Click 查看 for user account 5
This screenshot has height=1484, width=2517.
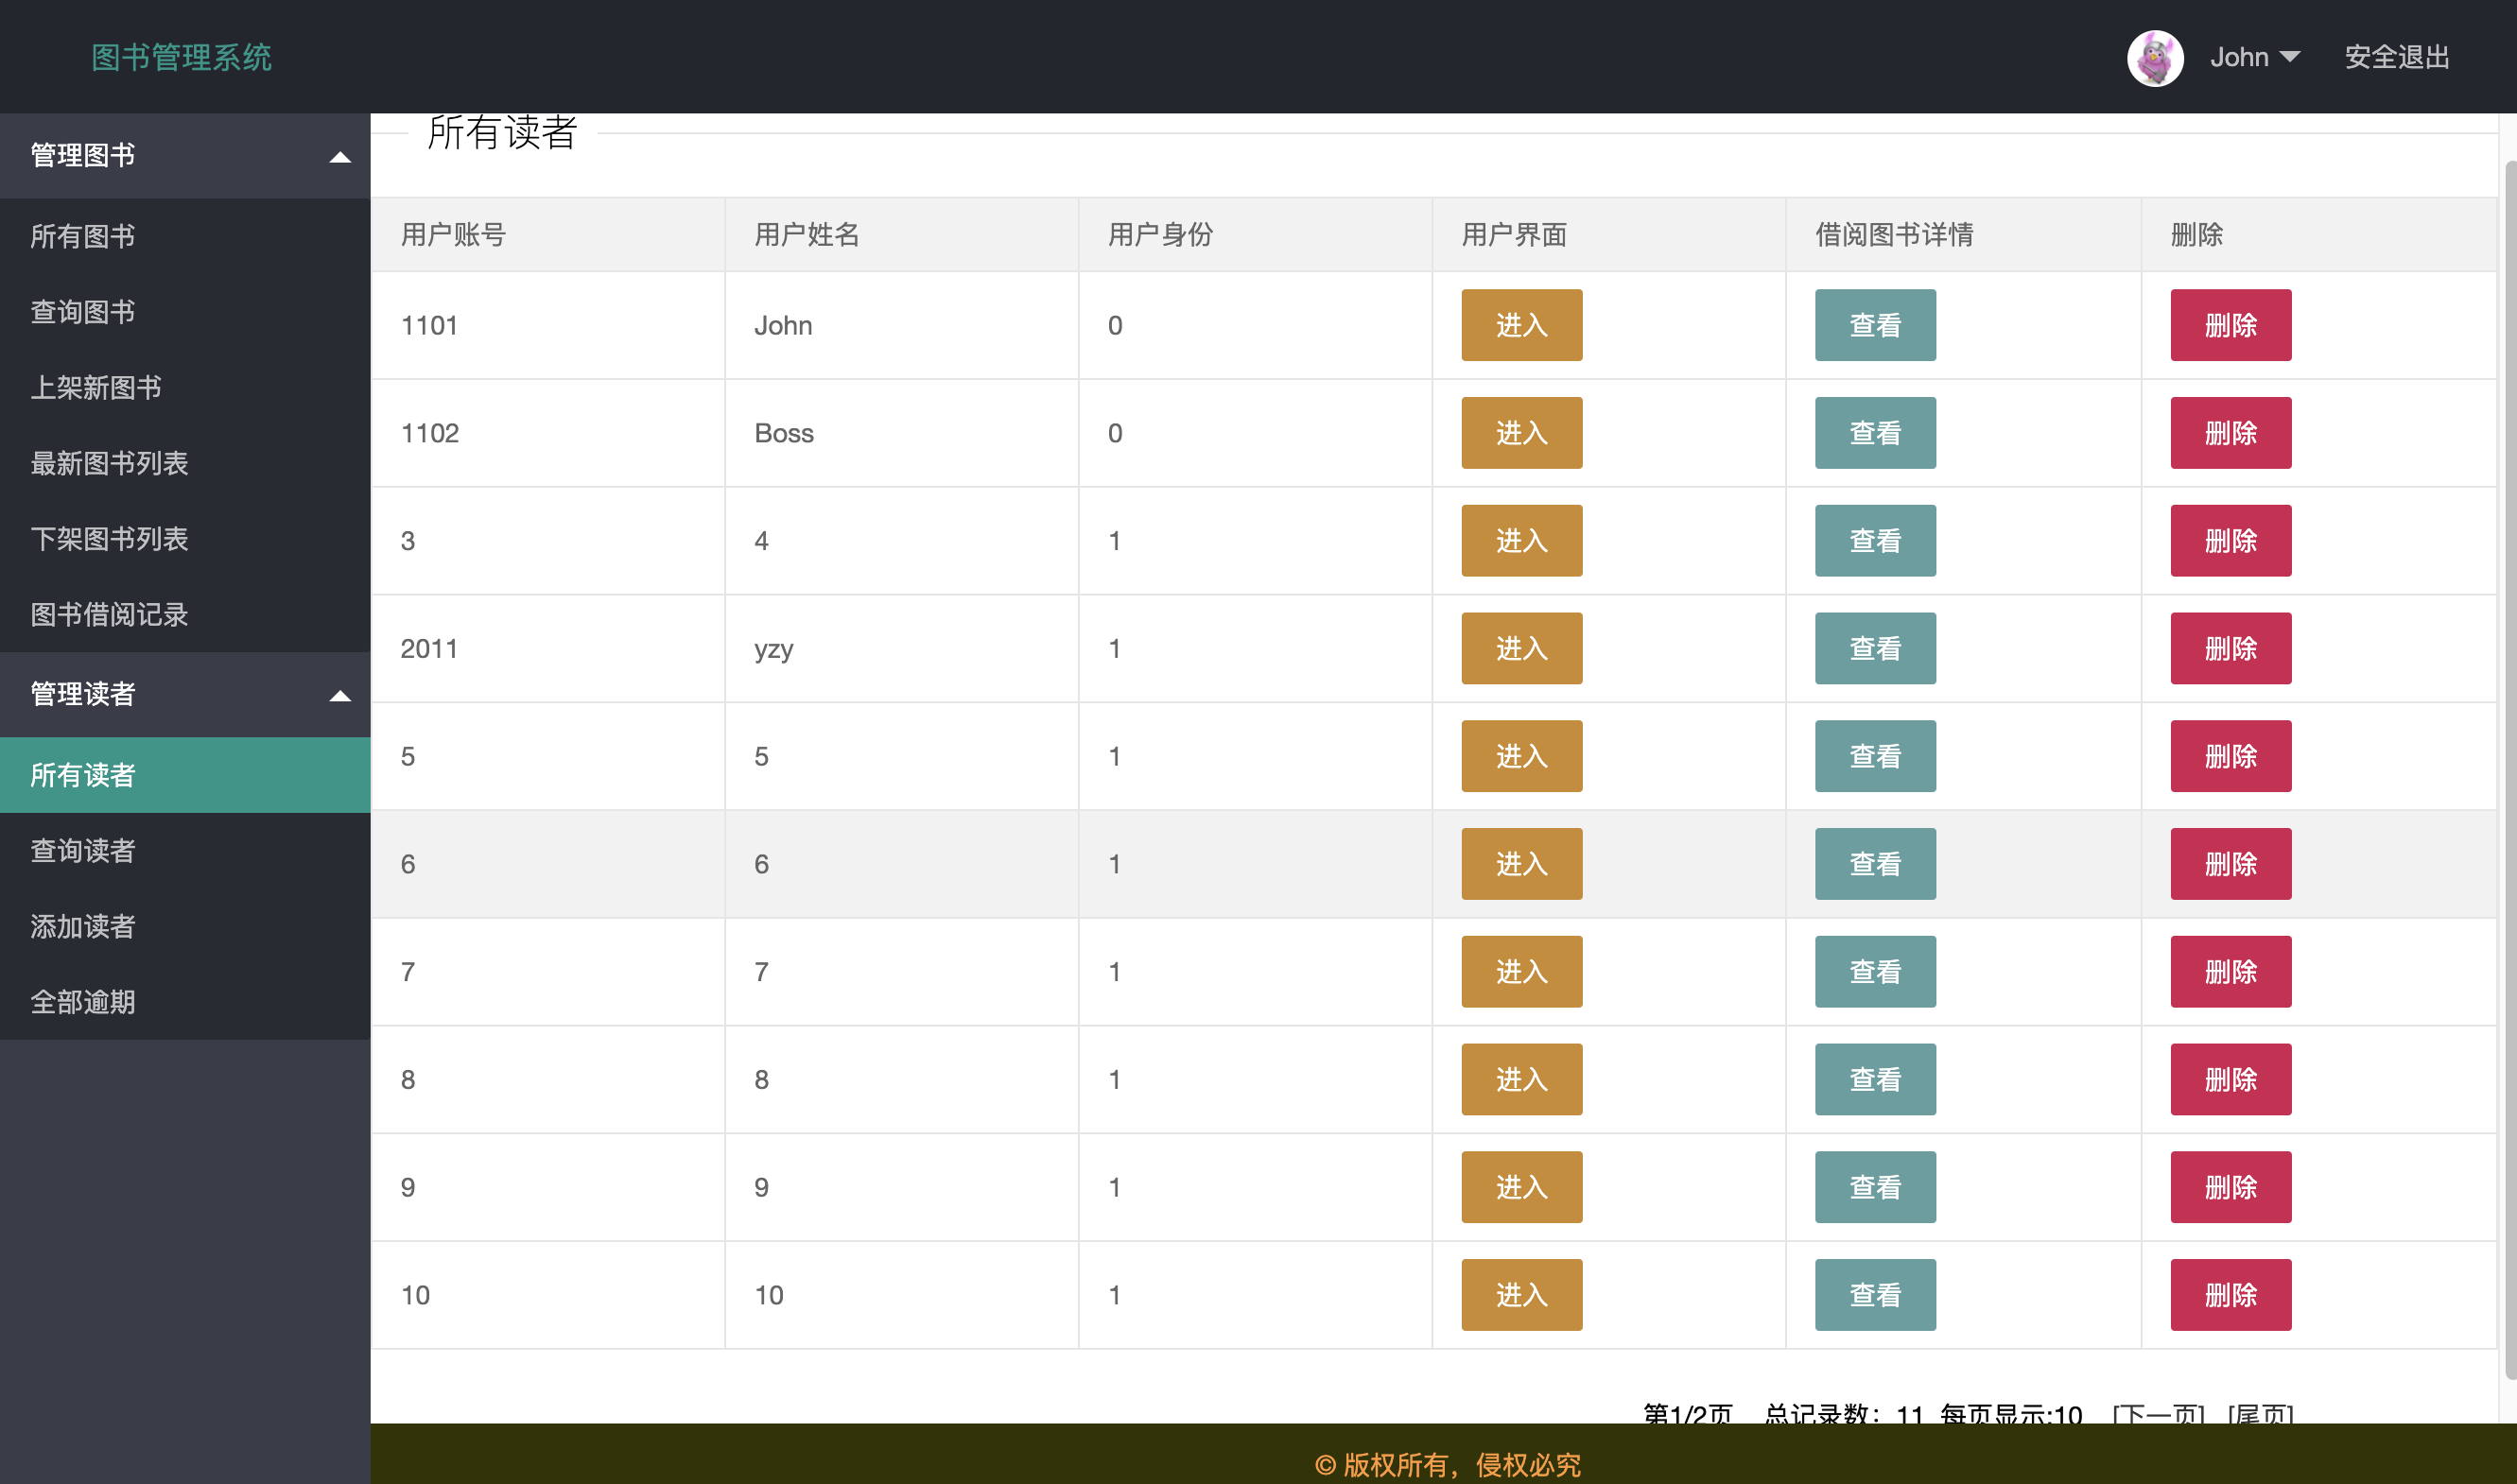[x=1875, y=756]
